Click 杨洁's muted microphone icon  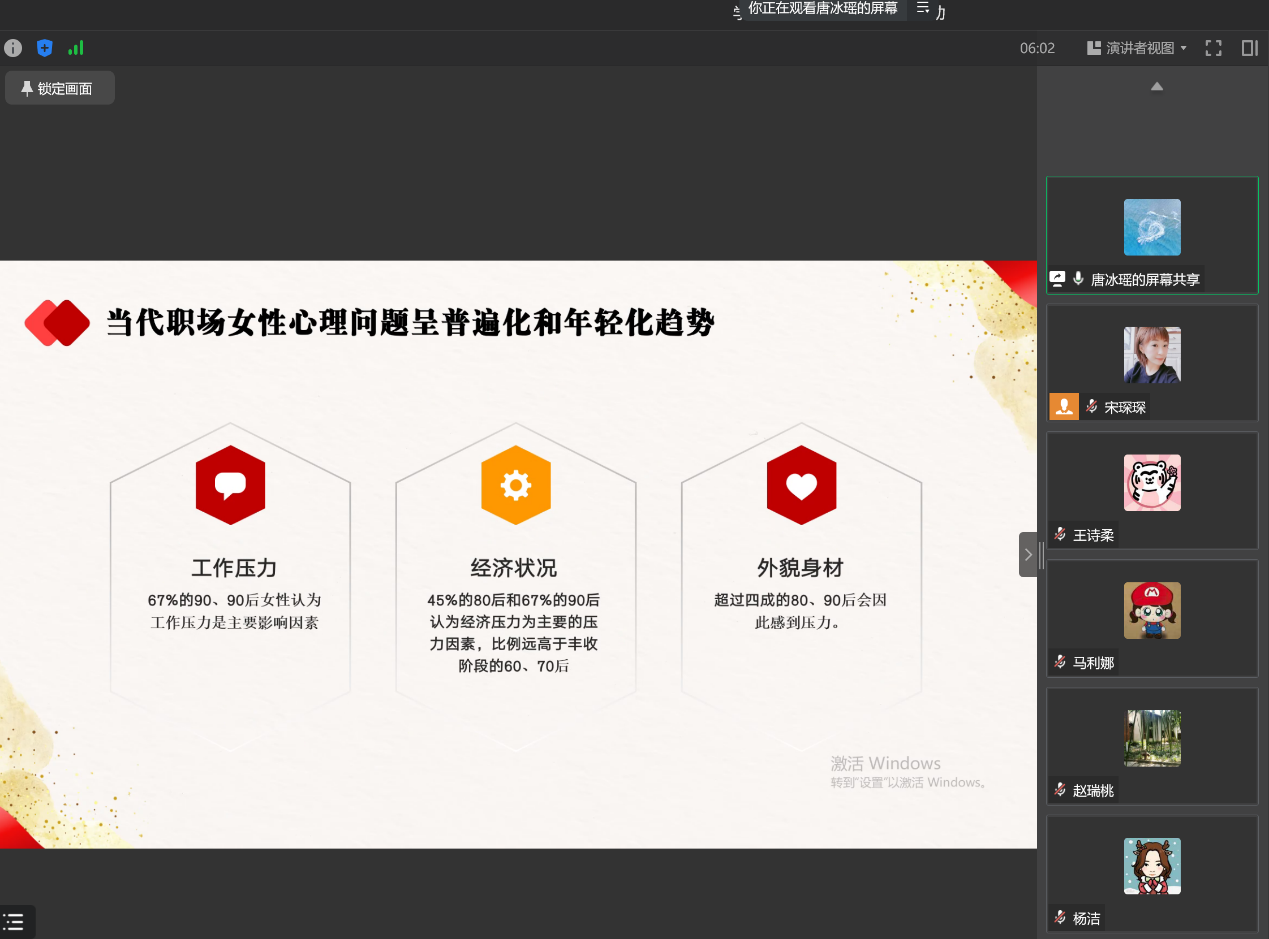(1060, 918)
